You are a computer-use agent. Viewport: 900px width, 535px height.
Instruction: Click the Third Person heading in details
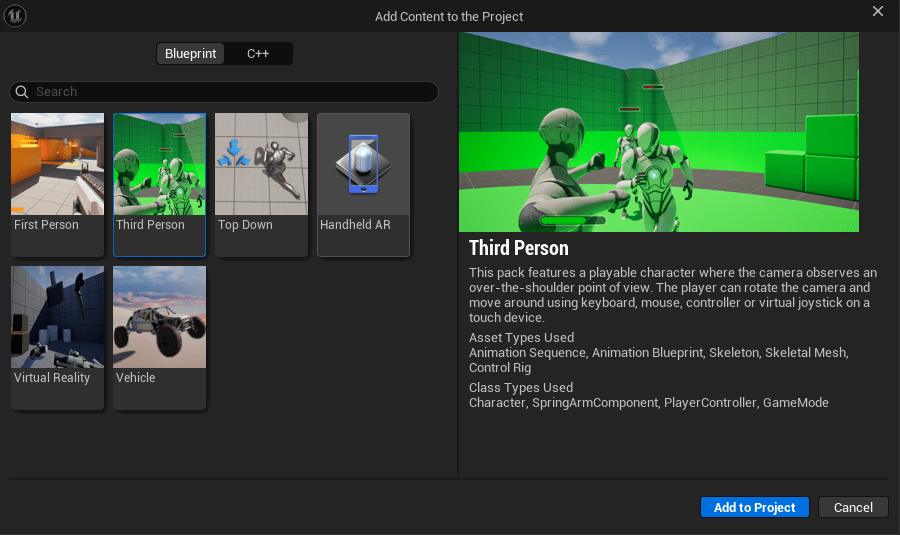(518, 248)
